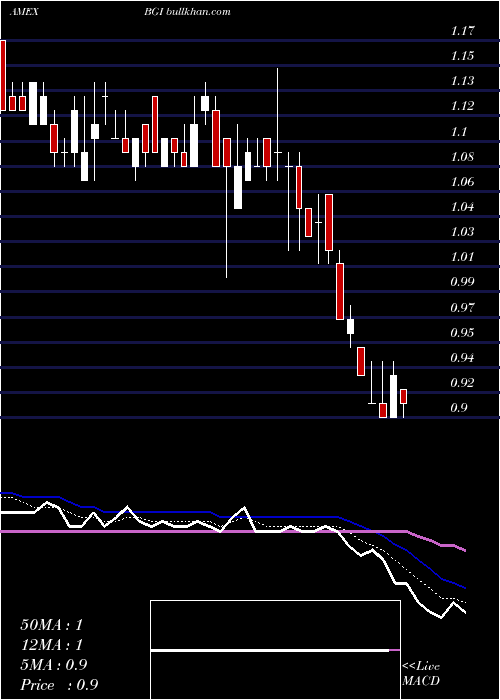Click the 50MA : 1 indicator text
500x700 pixels.
(51, 625)
